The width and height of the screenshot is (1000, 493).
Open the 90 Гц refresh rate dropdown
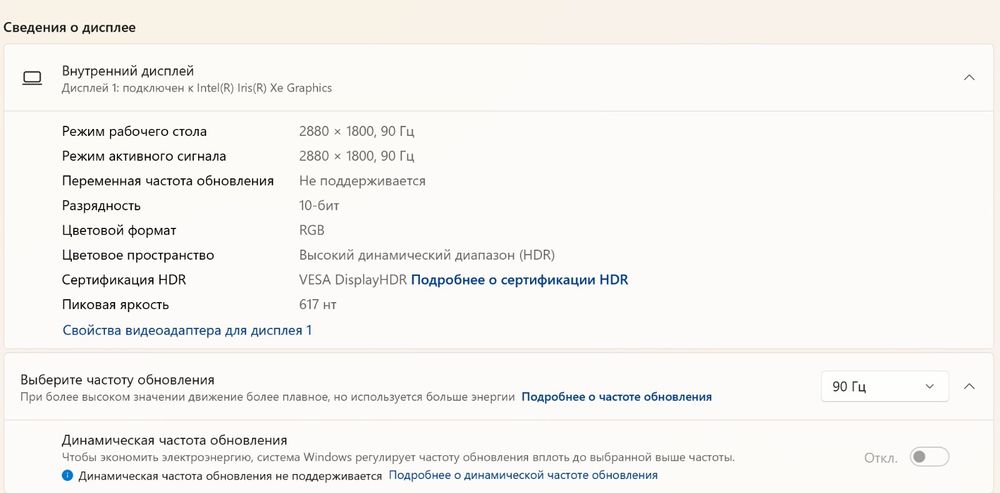883,386
